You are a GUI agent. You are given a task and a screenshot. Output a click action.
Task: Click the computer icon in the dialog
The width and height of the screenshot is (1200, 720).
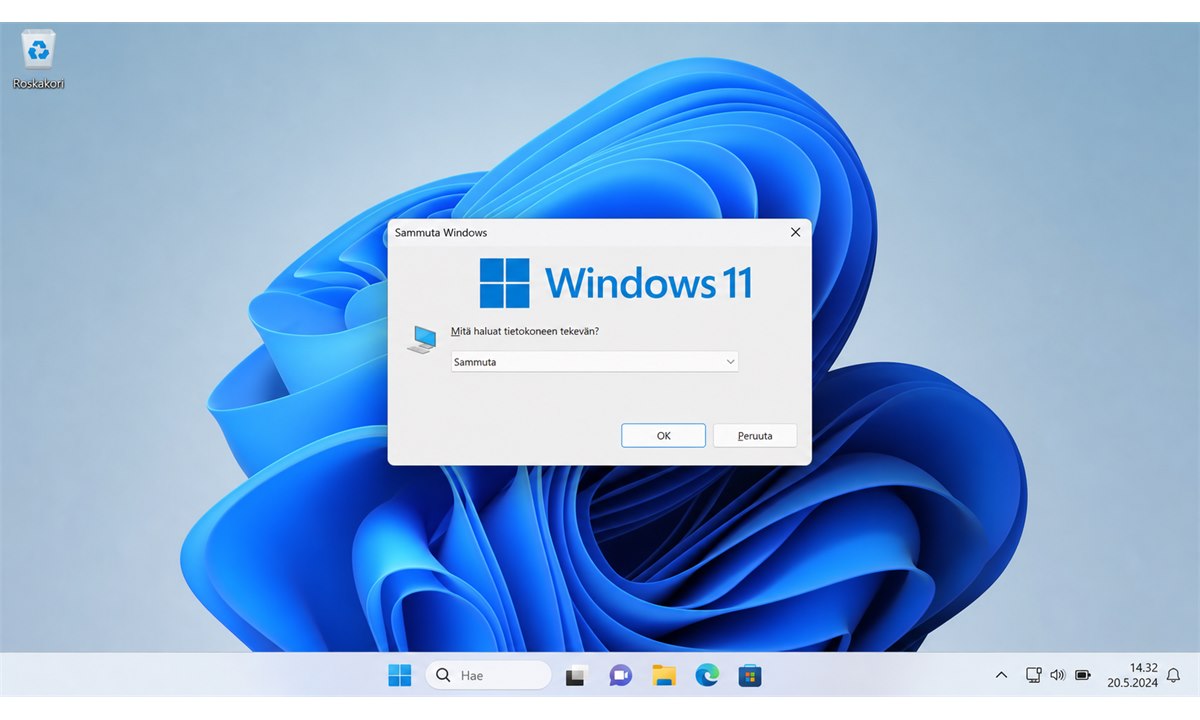(x=421, y=339)
